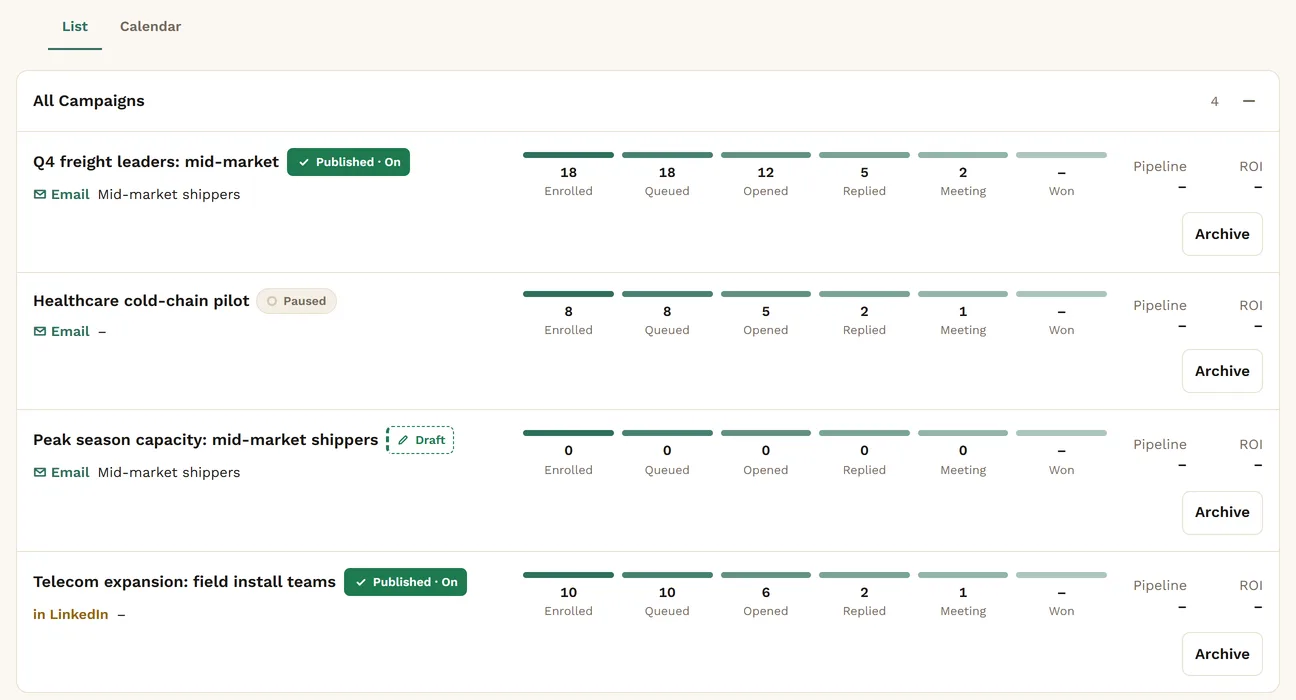
Task: Click the Pipeline label in Q4 freight row
Action: tap(1160, 166)
